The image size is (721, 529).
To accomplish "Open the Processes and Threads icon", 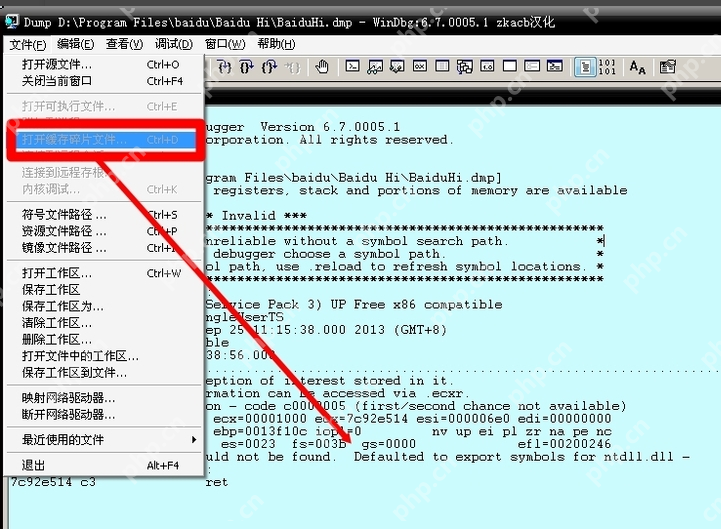I will pyautogui.click(x=532, y=67).
